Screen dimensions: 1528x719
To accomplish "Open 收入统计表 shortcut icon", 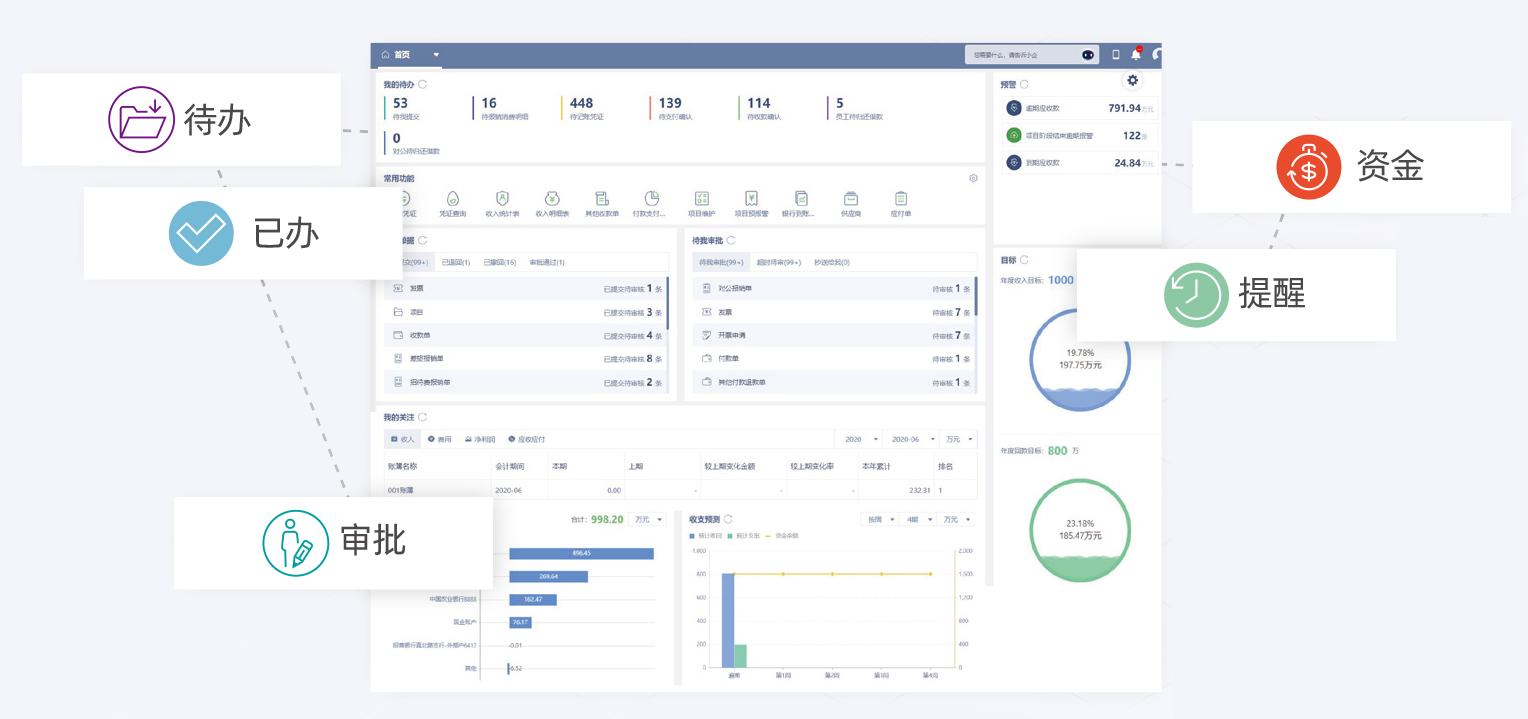I will [x=502, y=198].
